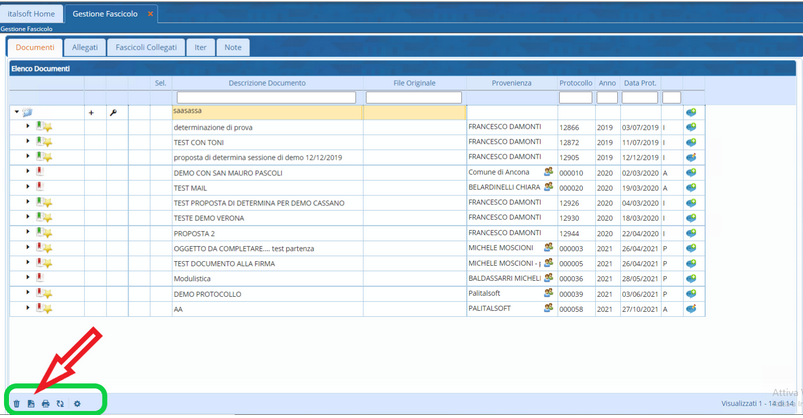Click the export document icon beside the trash
The image size is (803, 418).
point(31,403)
